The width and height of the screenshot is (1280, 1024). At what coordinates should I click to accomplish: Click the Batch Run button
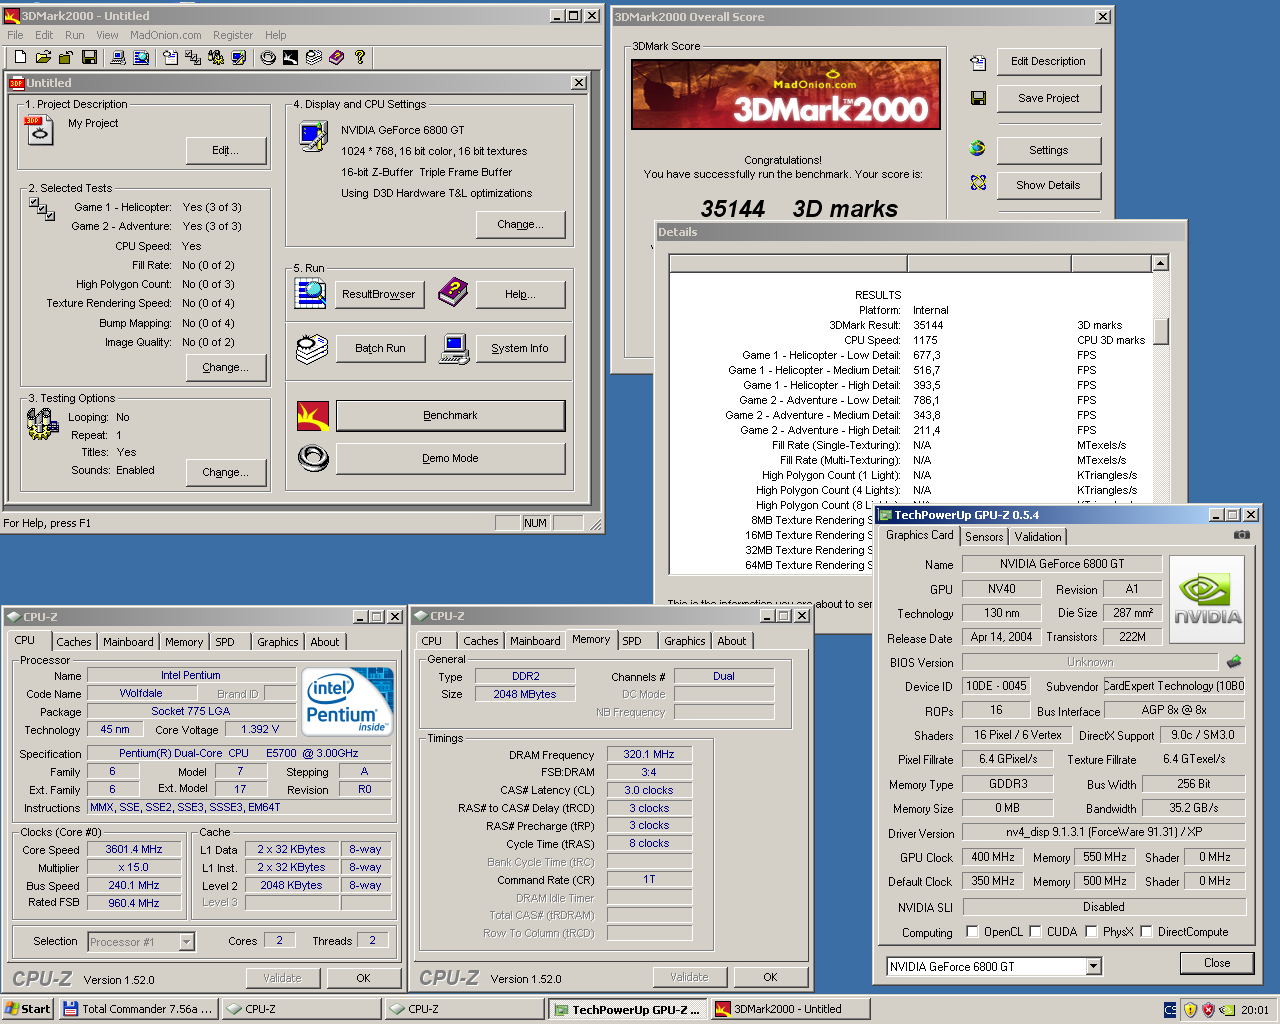coord(380,348)
